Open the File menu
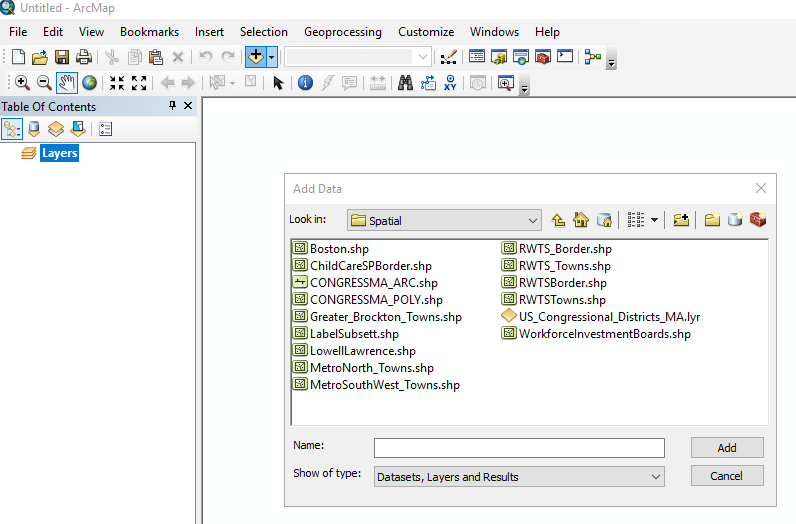 18,31
